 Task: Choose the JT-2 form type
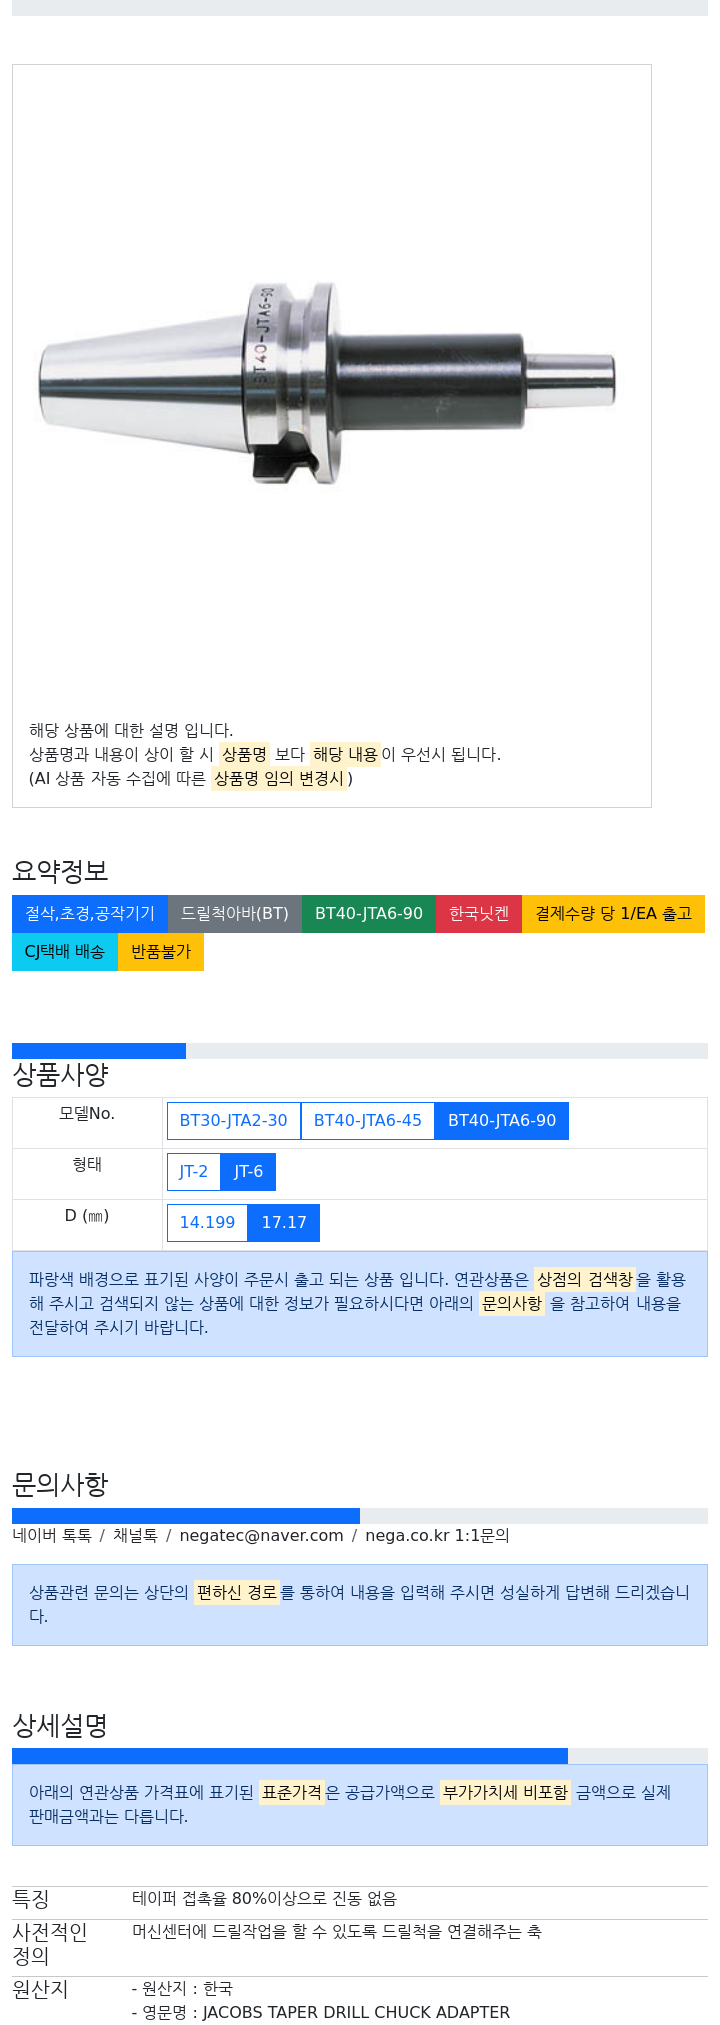click(x=193, y=1171)
